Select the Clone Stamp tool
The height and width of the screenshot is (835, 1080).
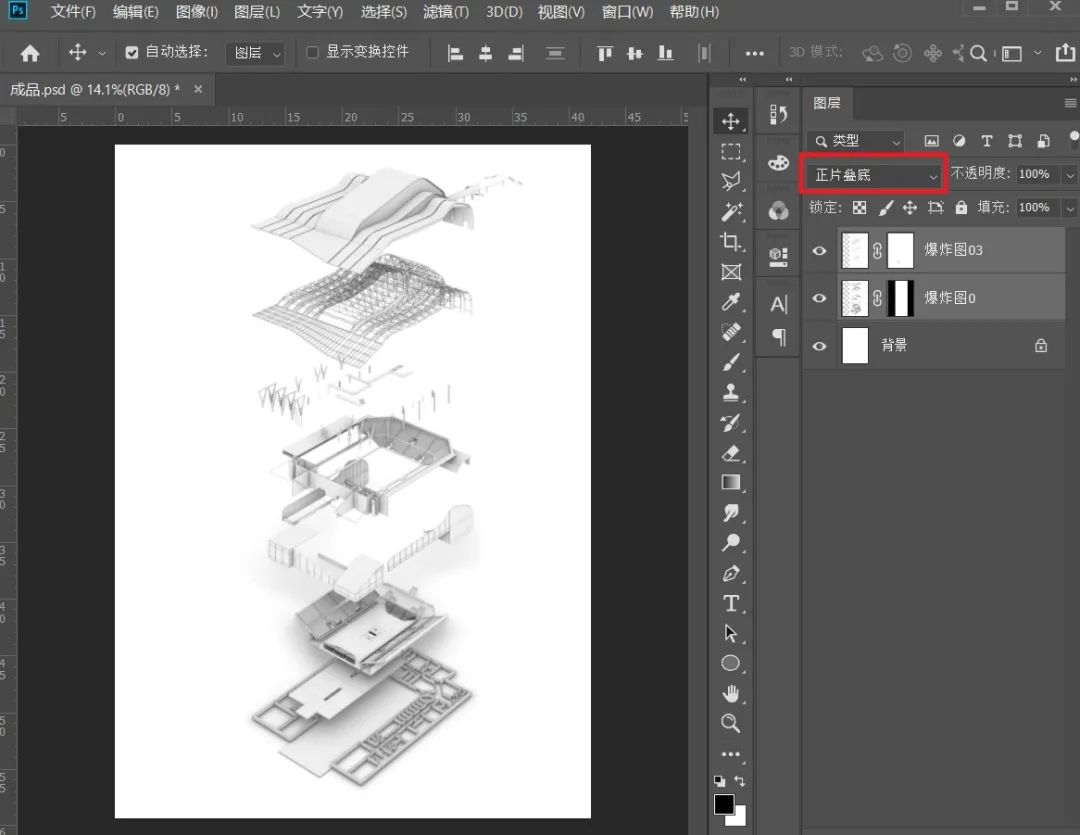pyautogui.click(x=731, y=393)
